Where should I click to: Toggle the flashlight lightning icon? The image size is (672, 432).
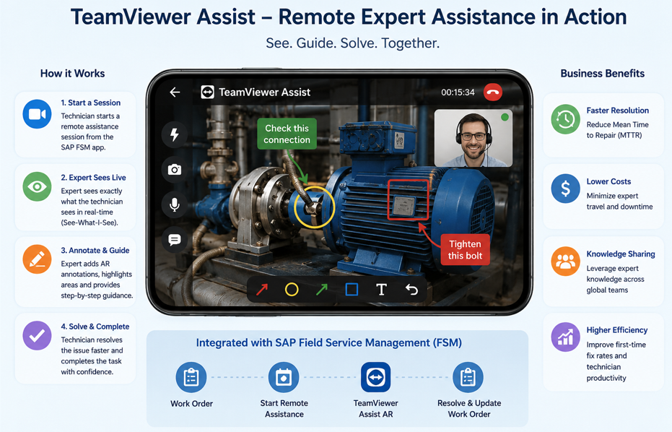click(174, 135)
